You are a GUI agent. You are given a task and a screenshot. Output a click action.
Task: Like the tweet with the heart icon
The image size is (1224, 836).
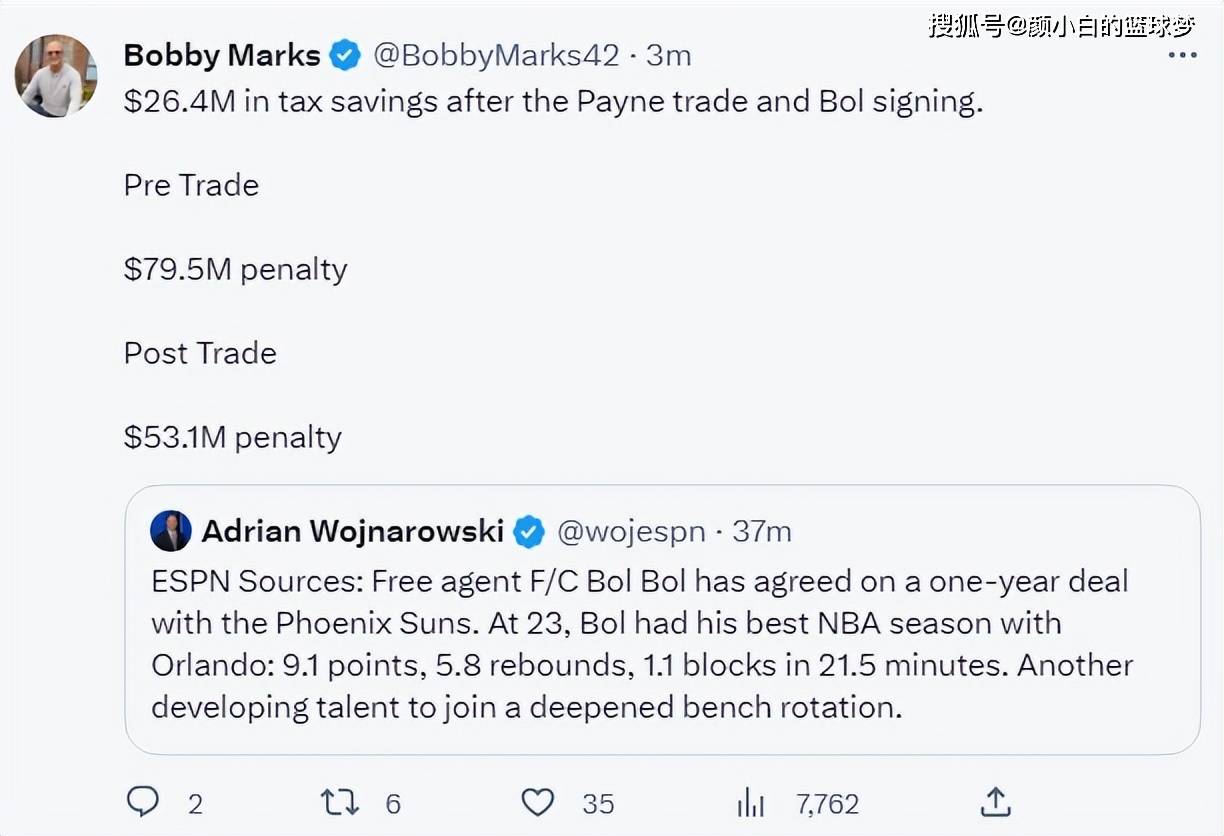point(538,802)
